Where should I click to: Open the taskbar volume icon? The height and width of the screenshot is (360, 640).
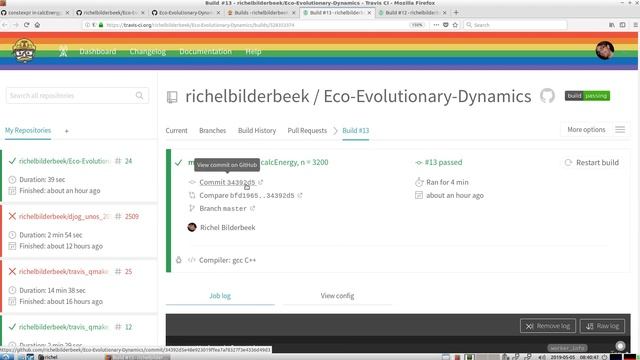coord(542,357)
